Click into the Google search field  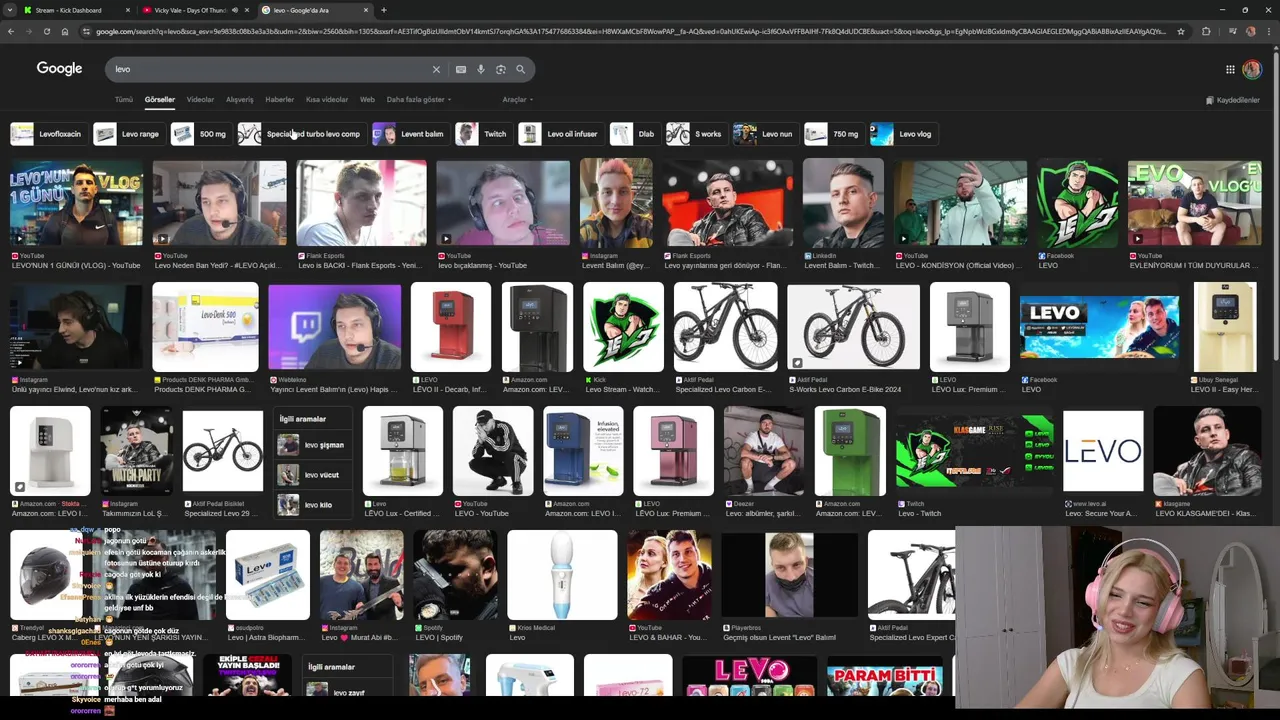[270, 69]
